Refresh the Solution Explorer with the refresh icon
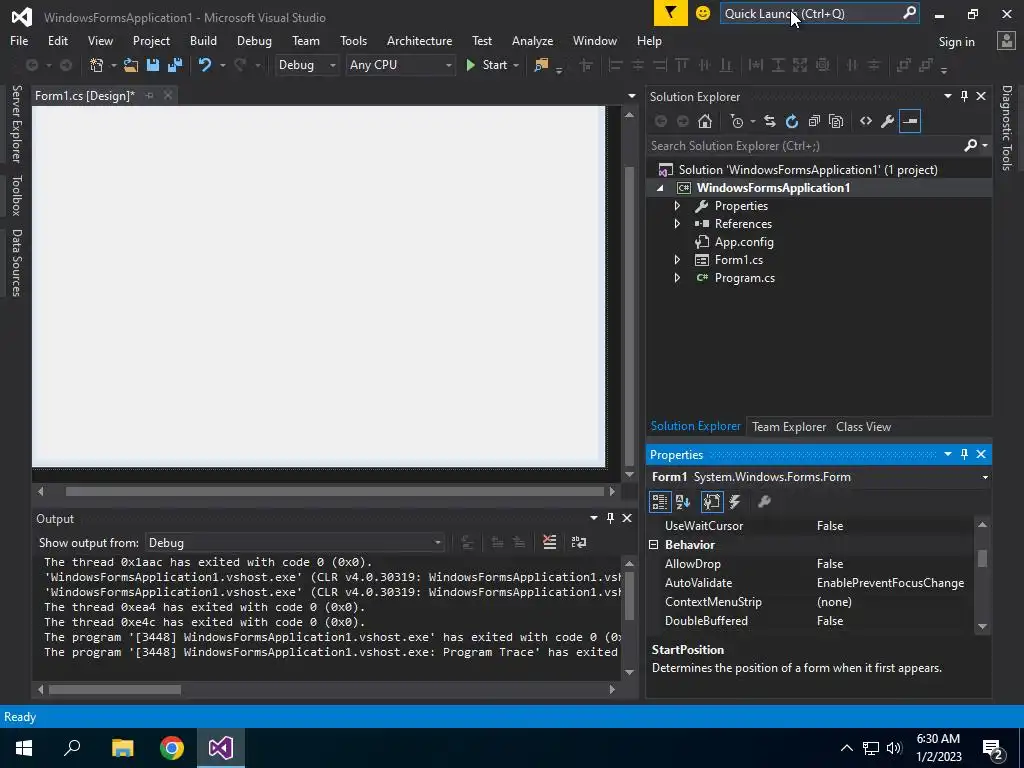The image size is (1024, 768). pos(792,121)
